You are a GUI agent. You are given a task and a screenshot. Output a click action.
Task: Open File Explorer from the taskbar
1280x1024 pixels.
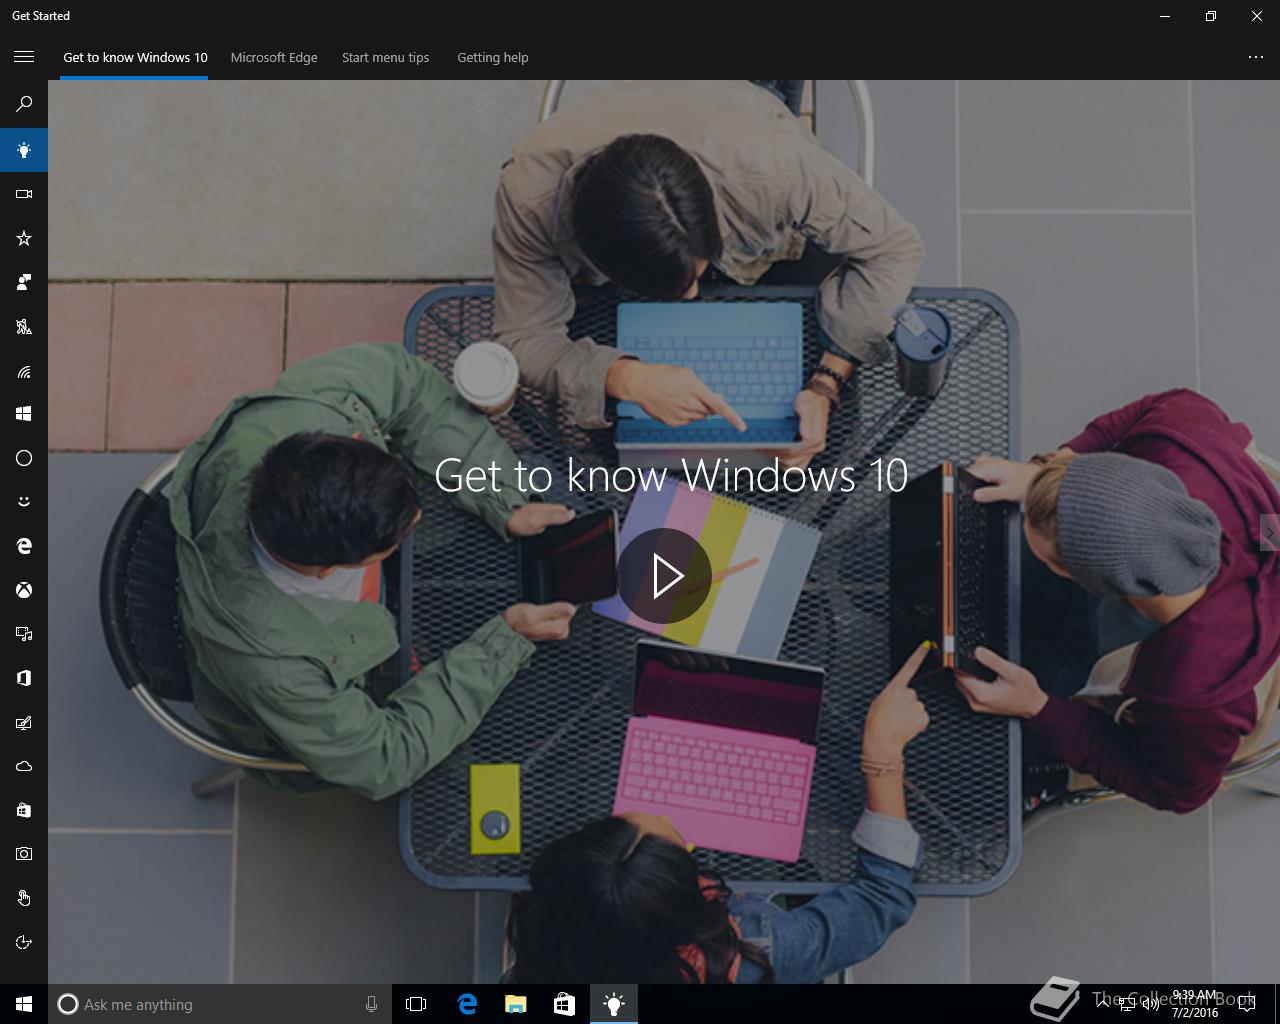pos(516,1004)
